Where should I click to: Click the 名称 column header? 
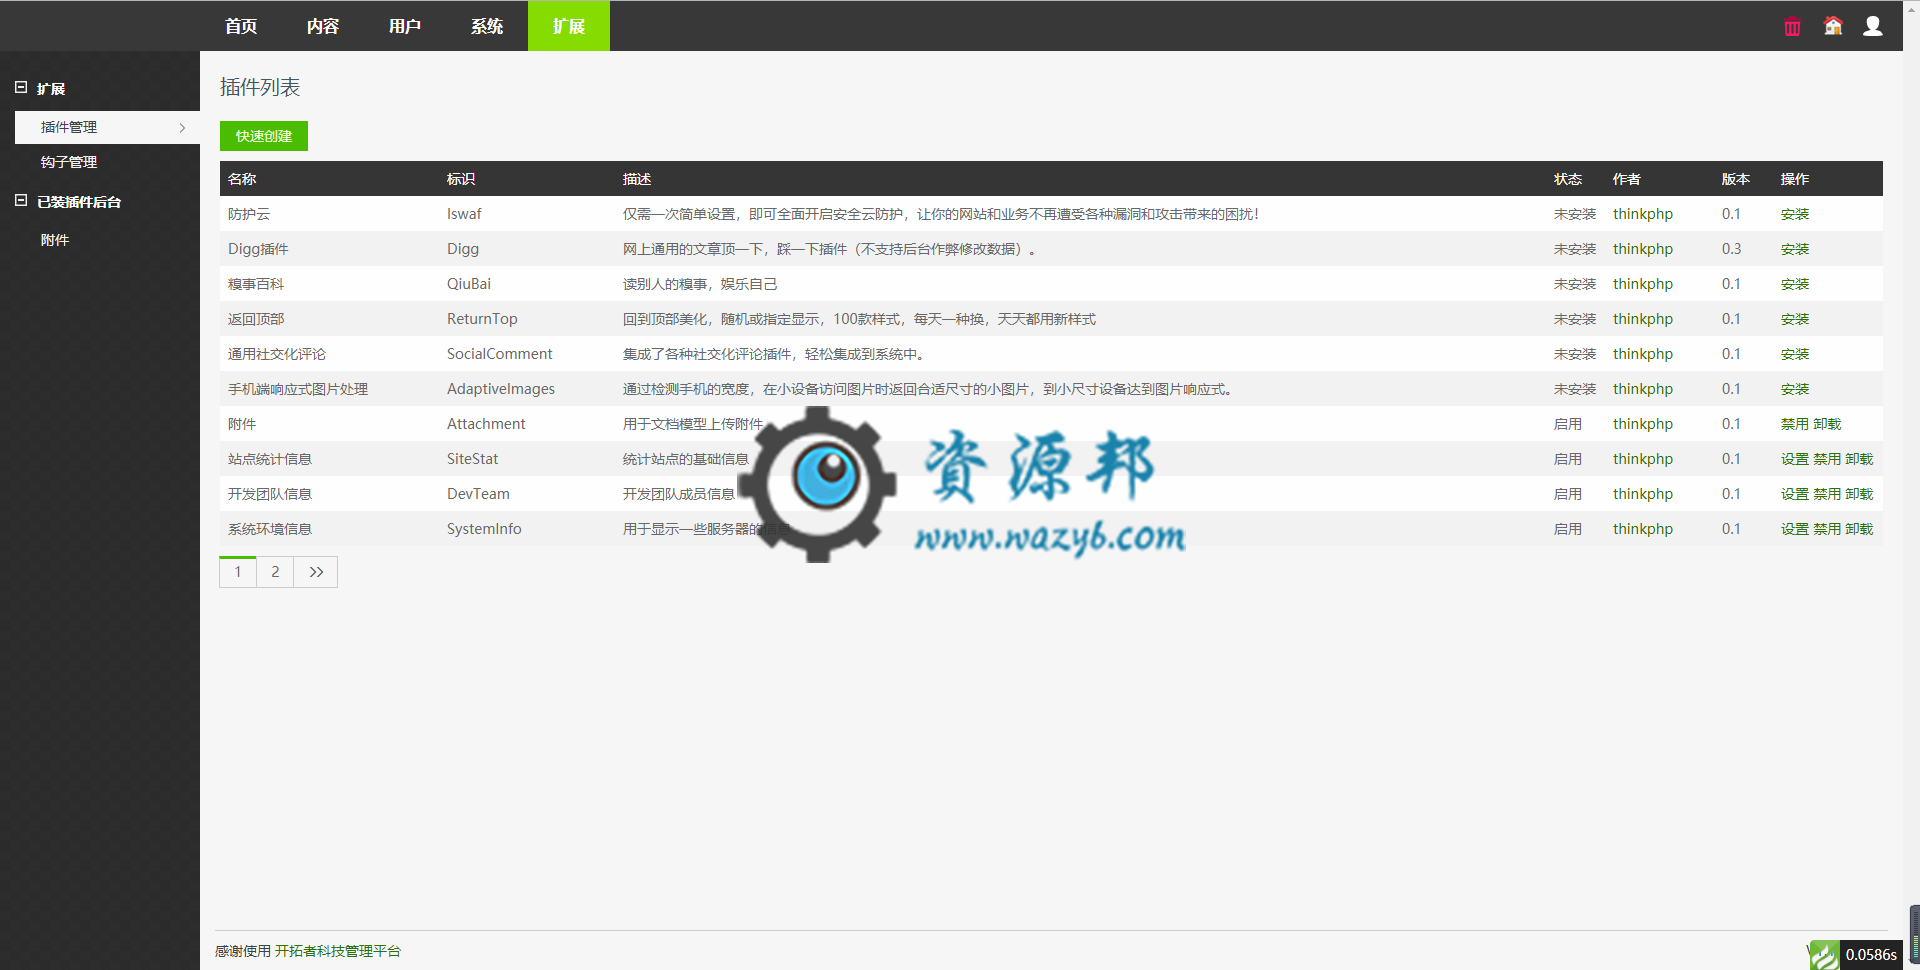coord(242,179)
